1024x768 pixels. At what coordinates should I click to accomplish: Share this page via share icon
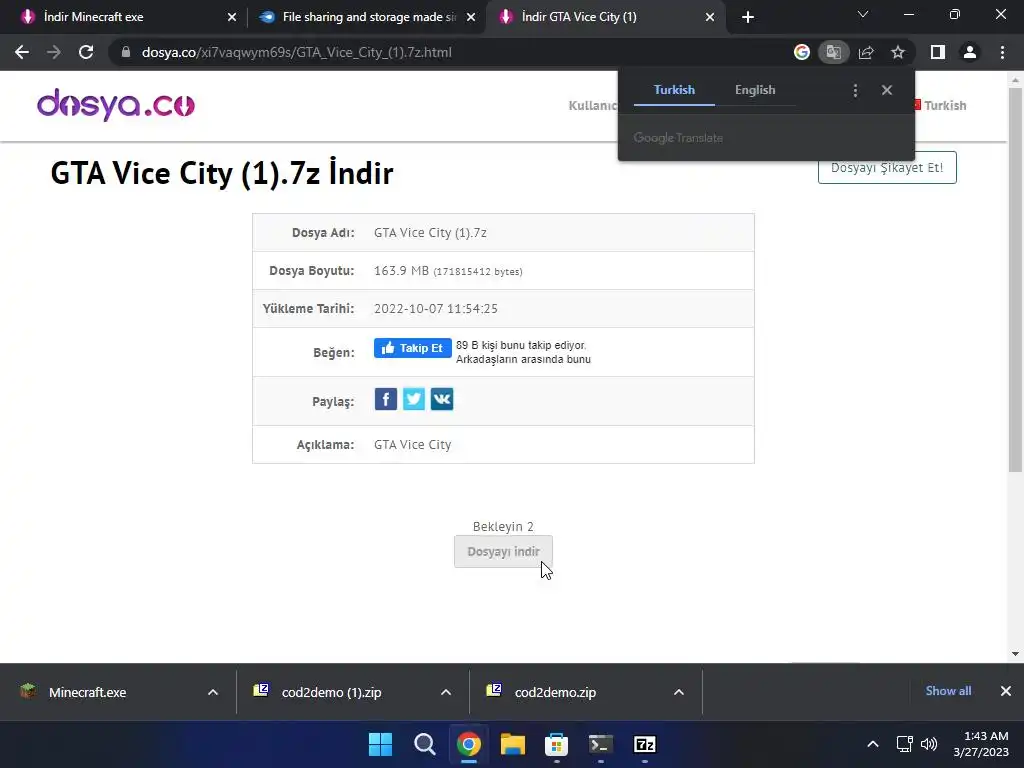pos(866,52)
